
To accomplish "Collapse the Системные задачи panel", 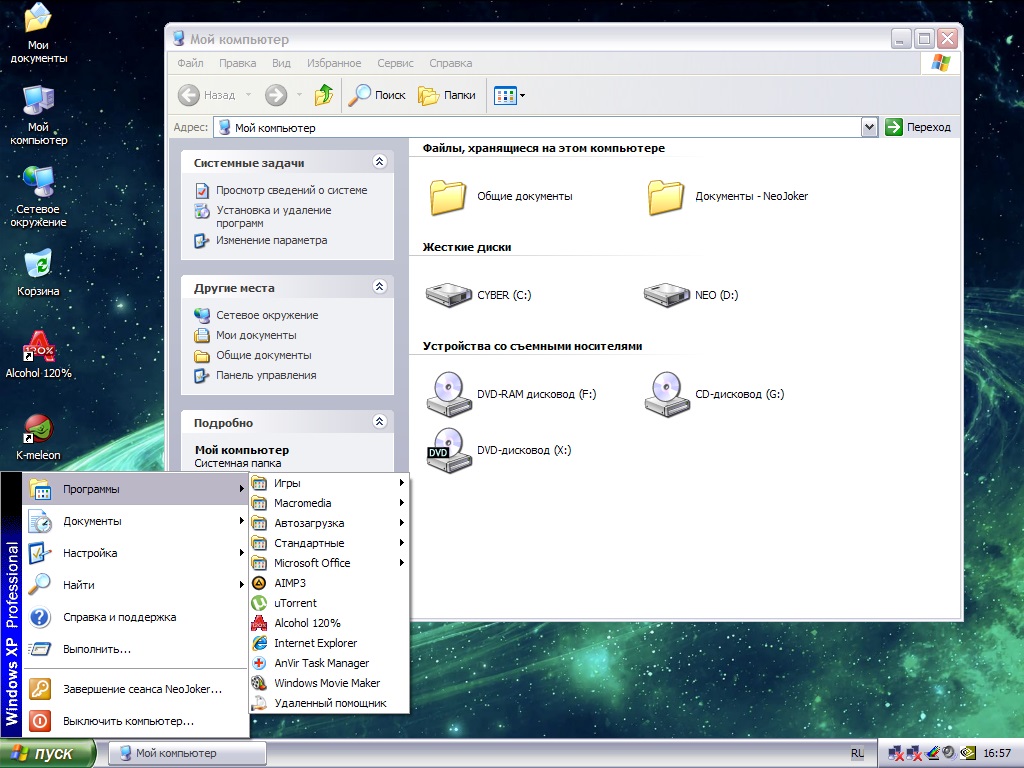I will [x=379, y=162].
